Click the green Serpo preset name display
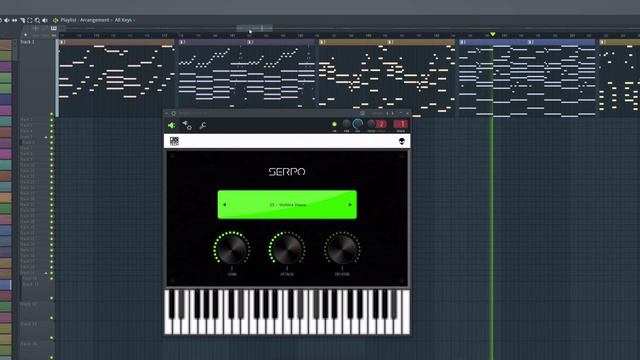 click(x=287, y=204)
